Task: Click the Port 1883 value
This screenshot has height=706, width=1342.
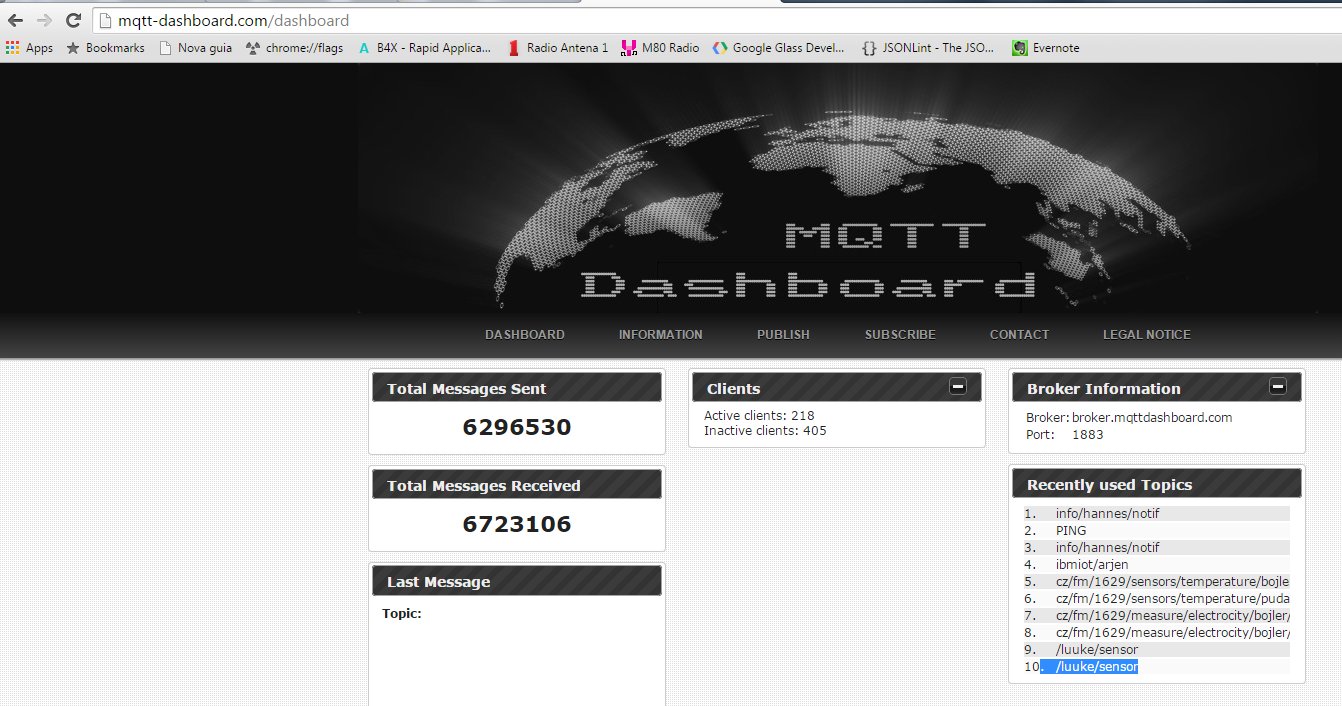Action: tap(1088, 435)
